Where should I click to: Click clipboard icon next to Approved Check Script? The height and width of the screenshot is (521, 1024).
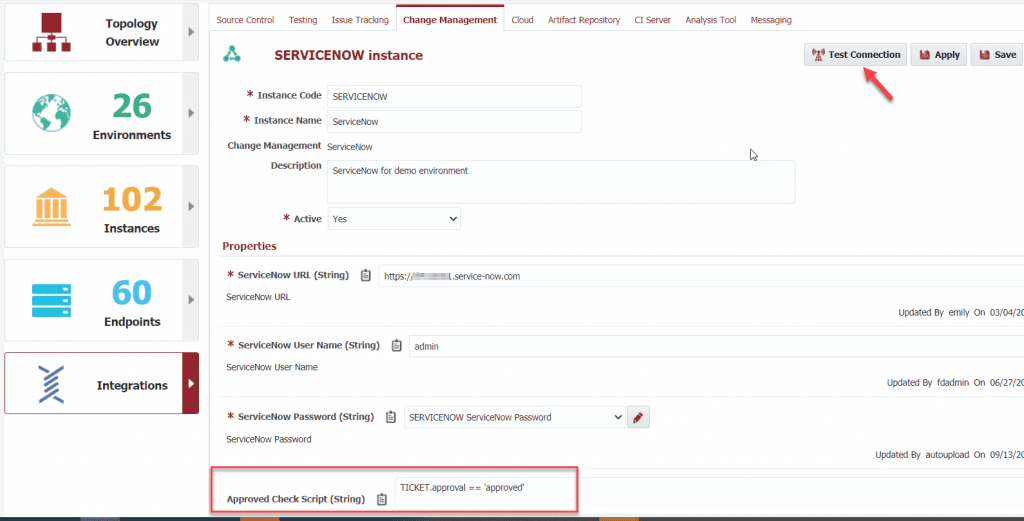tap(381, 499)
